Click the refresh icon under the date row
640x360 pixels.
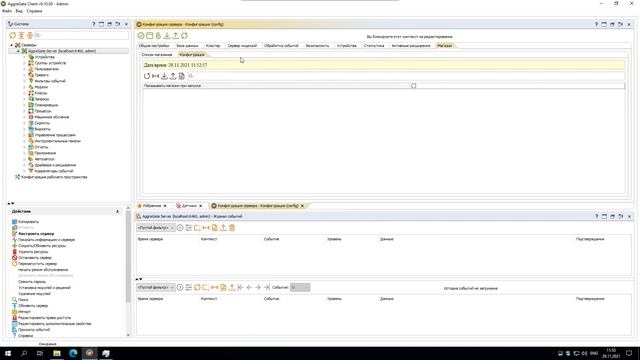click(x=147, y=76)
